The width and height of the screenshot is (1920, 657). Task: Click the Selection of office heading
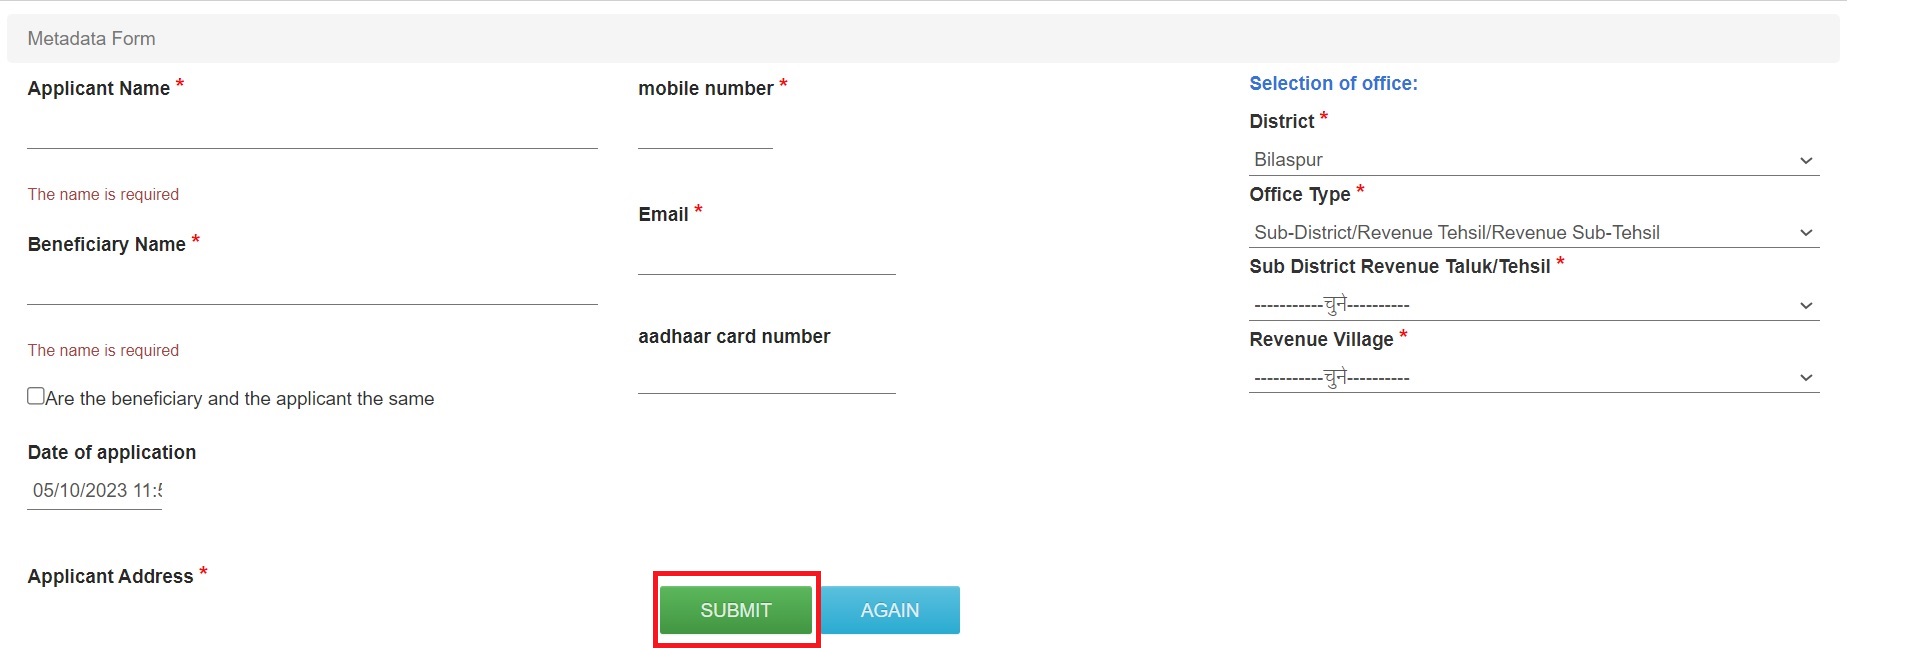click(1333, 84)
